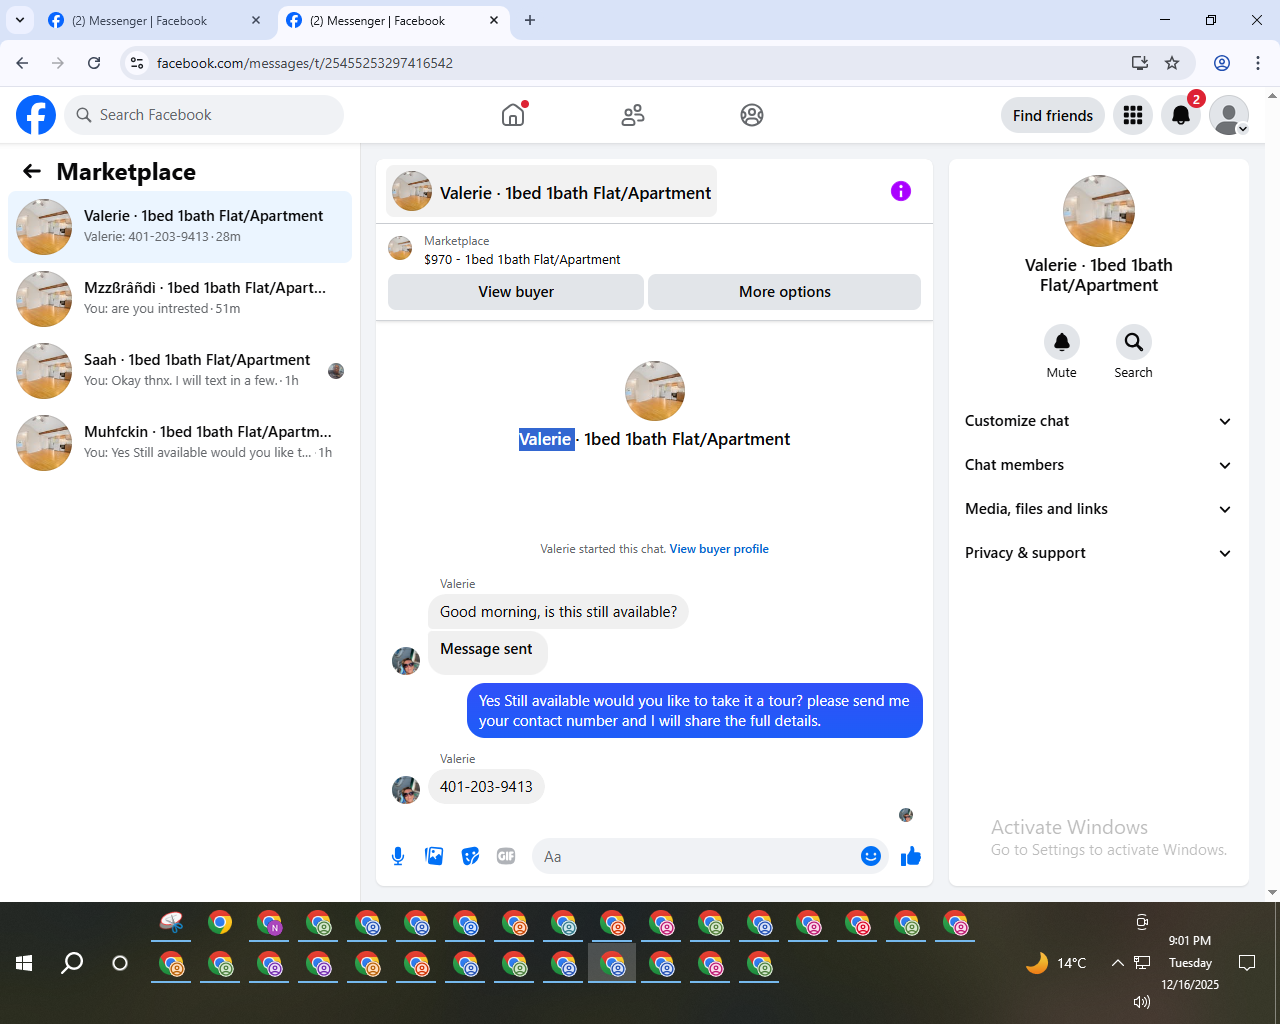The height and width of the screenshot is (1024, 1280).
Task: Click the browser address bar URL
Action: tap(305, 63)
